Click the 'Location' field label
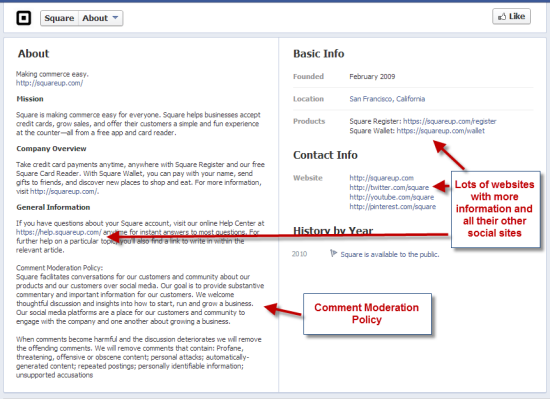Viewport: 550px width, 399px height. pos(308,99)
